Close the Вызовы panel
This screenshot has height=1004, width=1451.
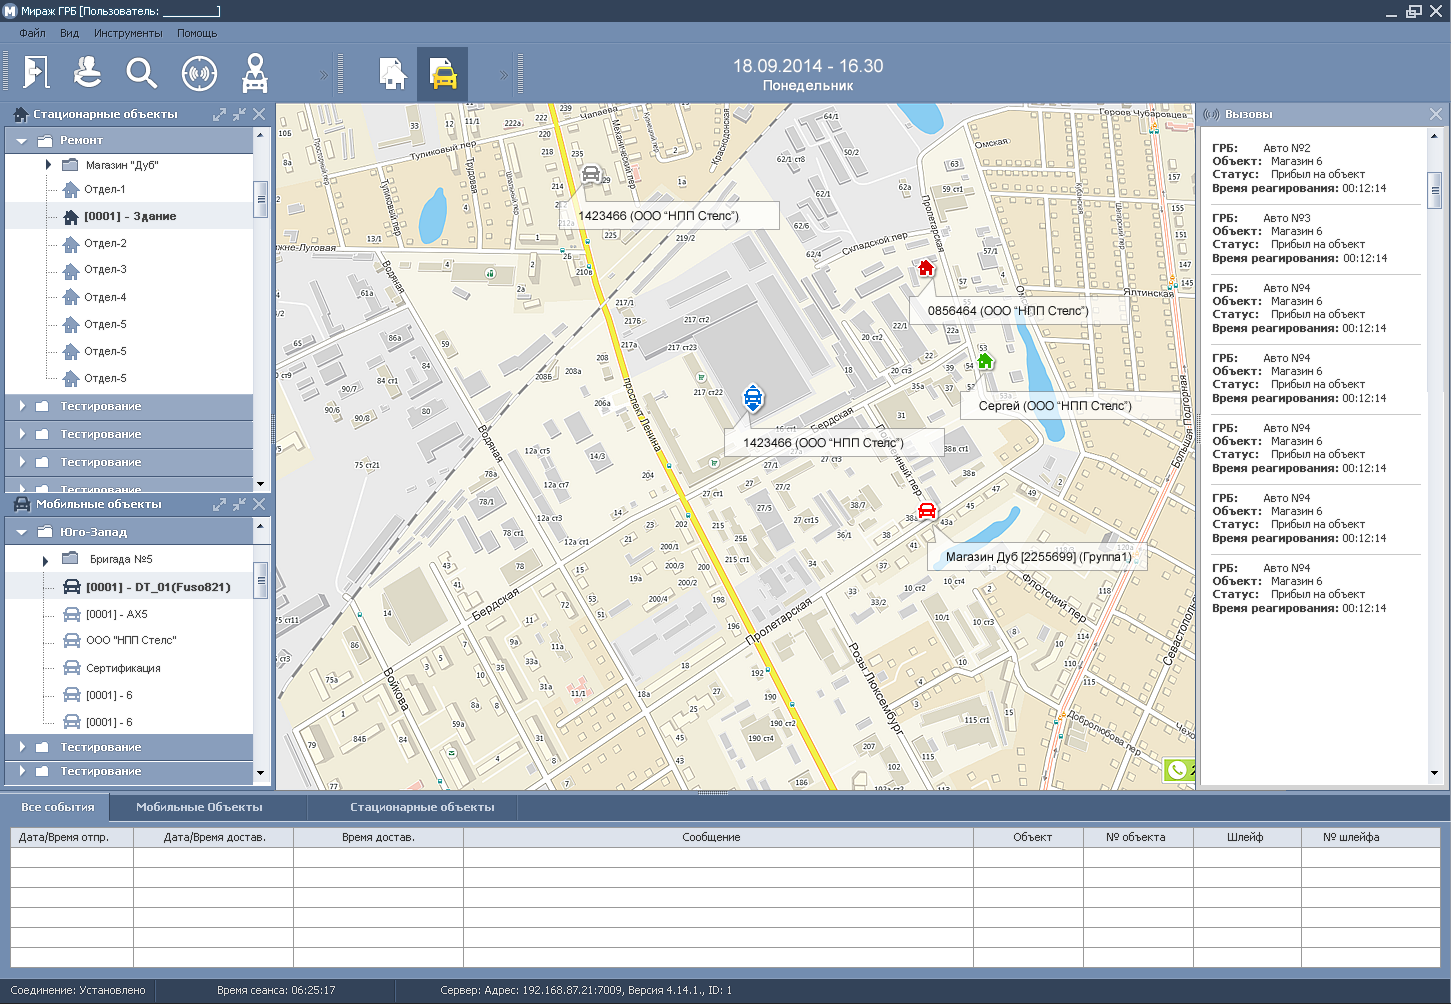point(1435,114)
